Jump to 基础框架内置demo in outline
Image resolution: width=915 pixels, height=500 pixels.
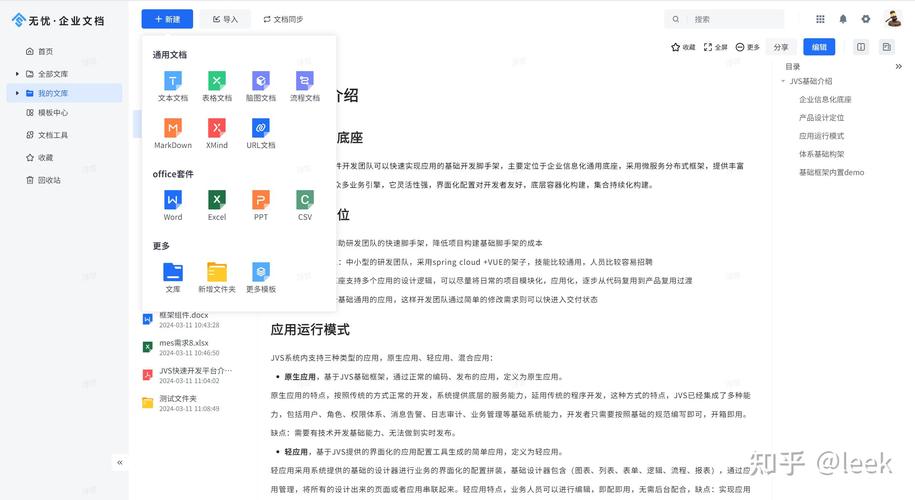[x=832, y=173]
